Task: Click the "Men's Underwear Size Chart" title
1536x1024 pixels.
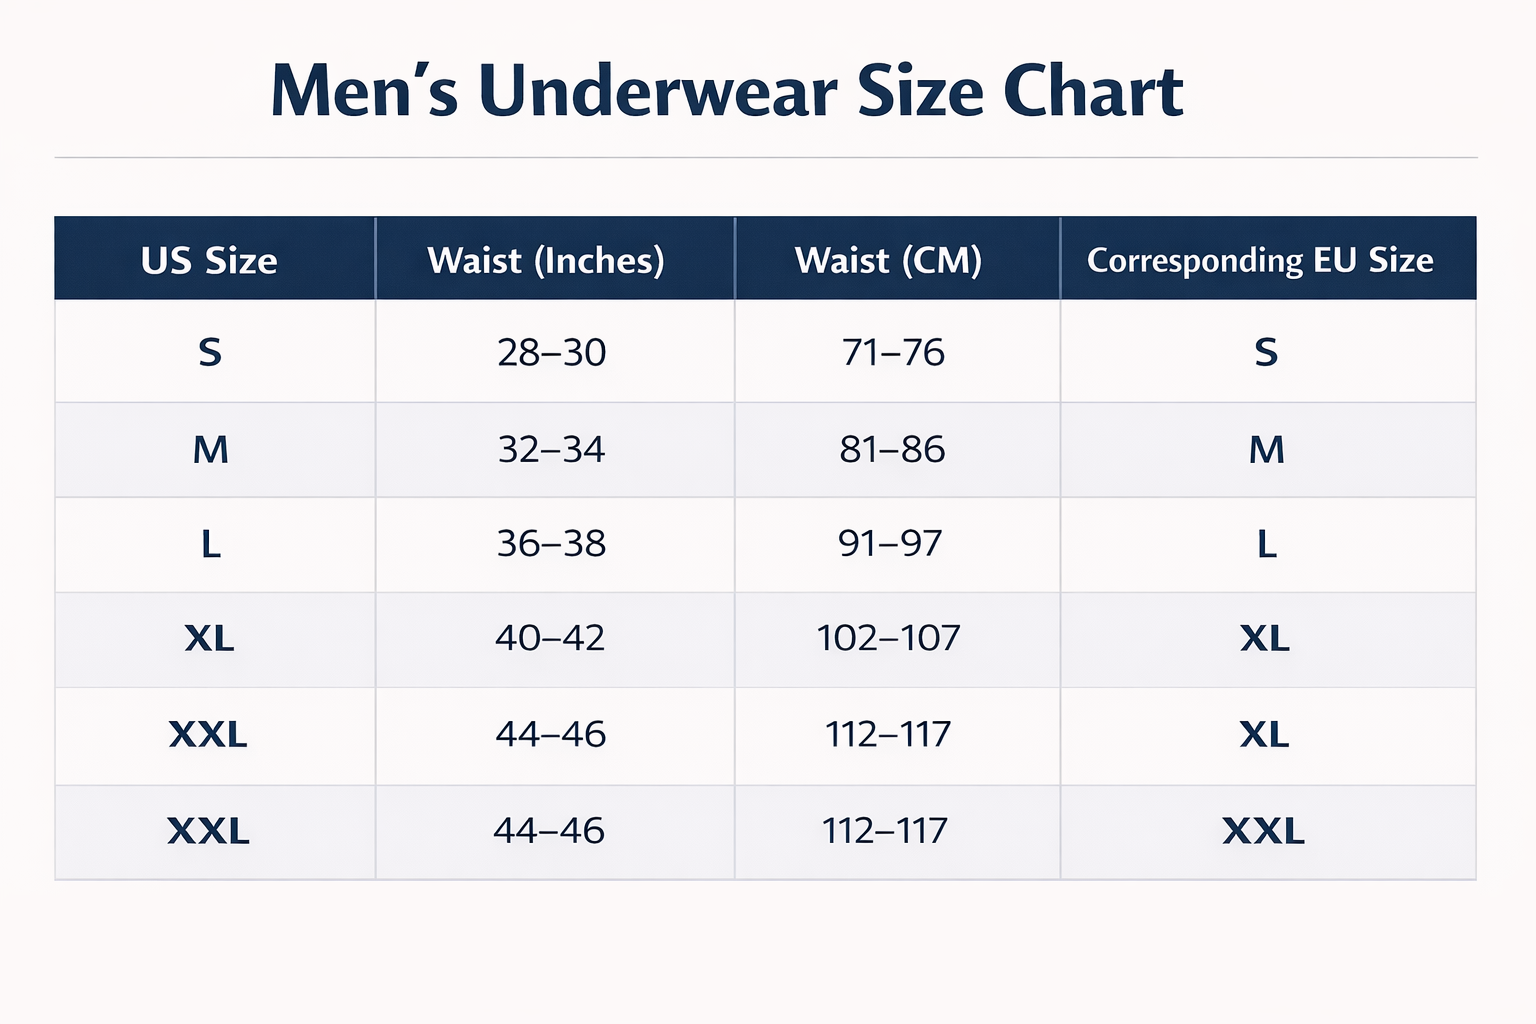Action: (727, 92)
